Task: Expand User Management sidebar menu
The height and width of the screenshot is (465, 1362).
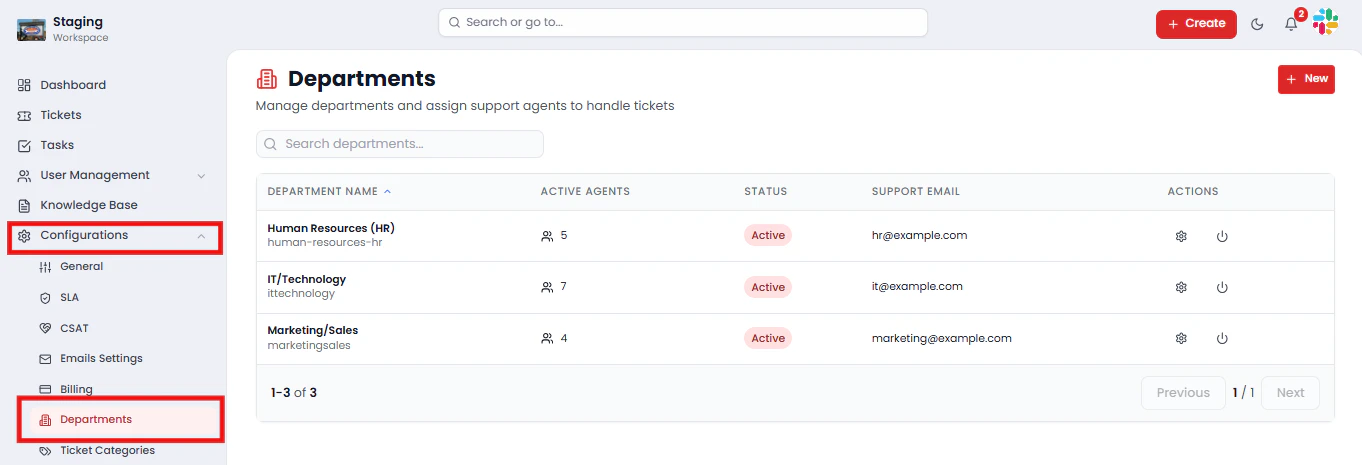Action: click(x=201, y=176)
